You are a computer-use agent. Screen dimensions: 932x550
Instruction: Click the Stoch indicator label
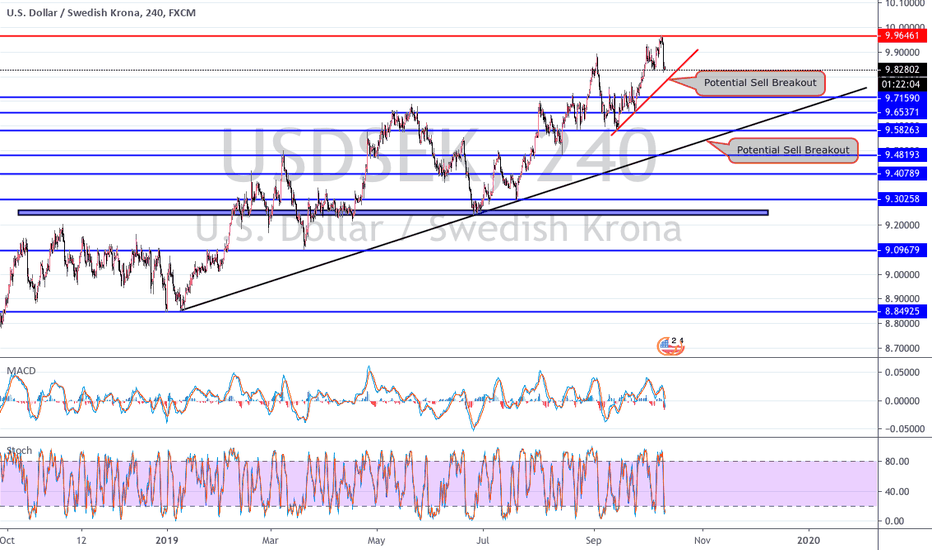(x=19, y=451)
